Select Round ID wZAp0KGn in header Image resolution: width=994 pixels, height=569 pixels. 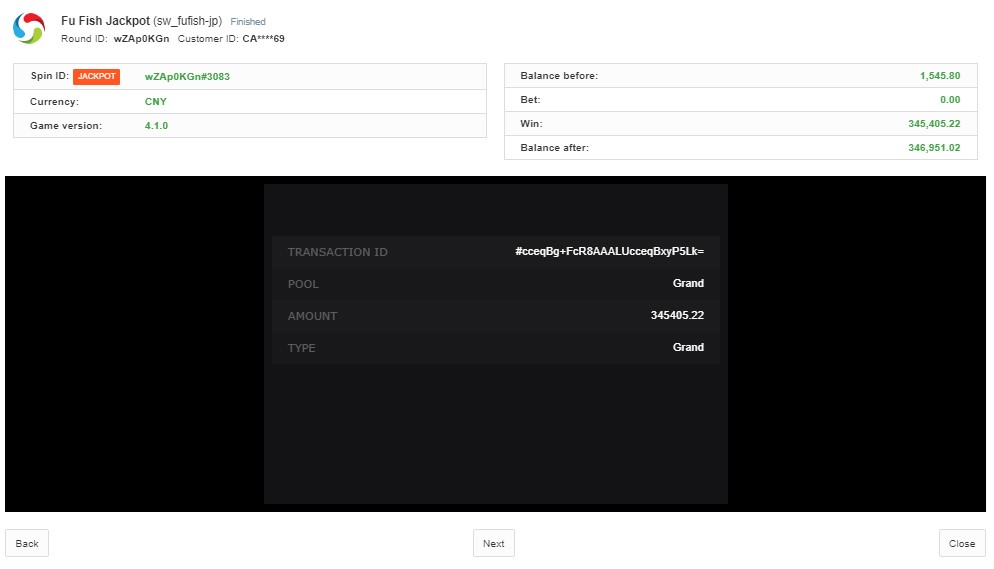[x=141, y=39]
